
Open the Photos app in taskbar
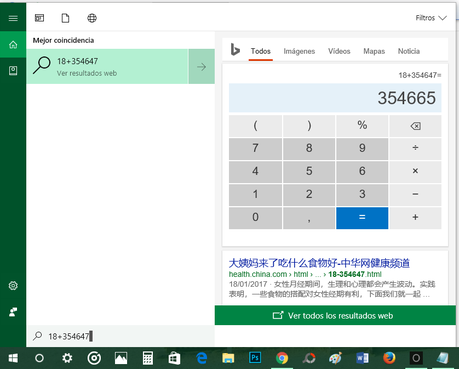121,358
